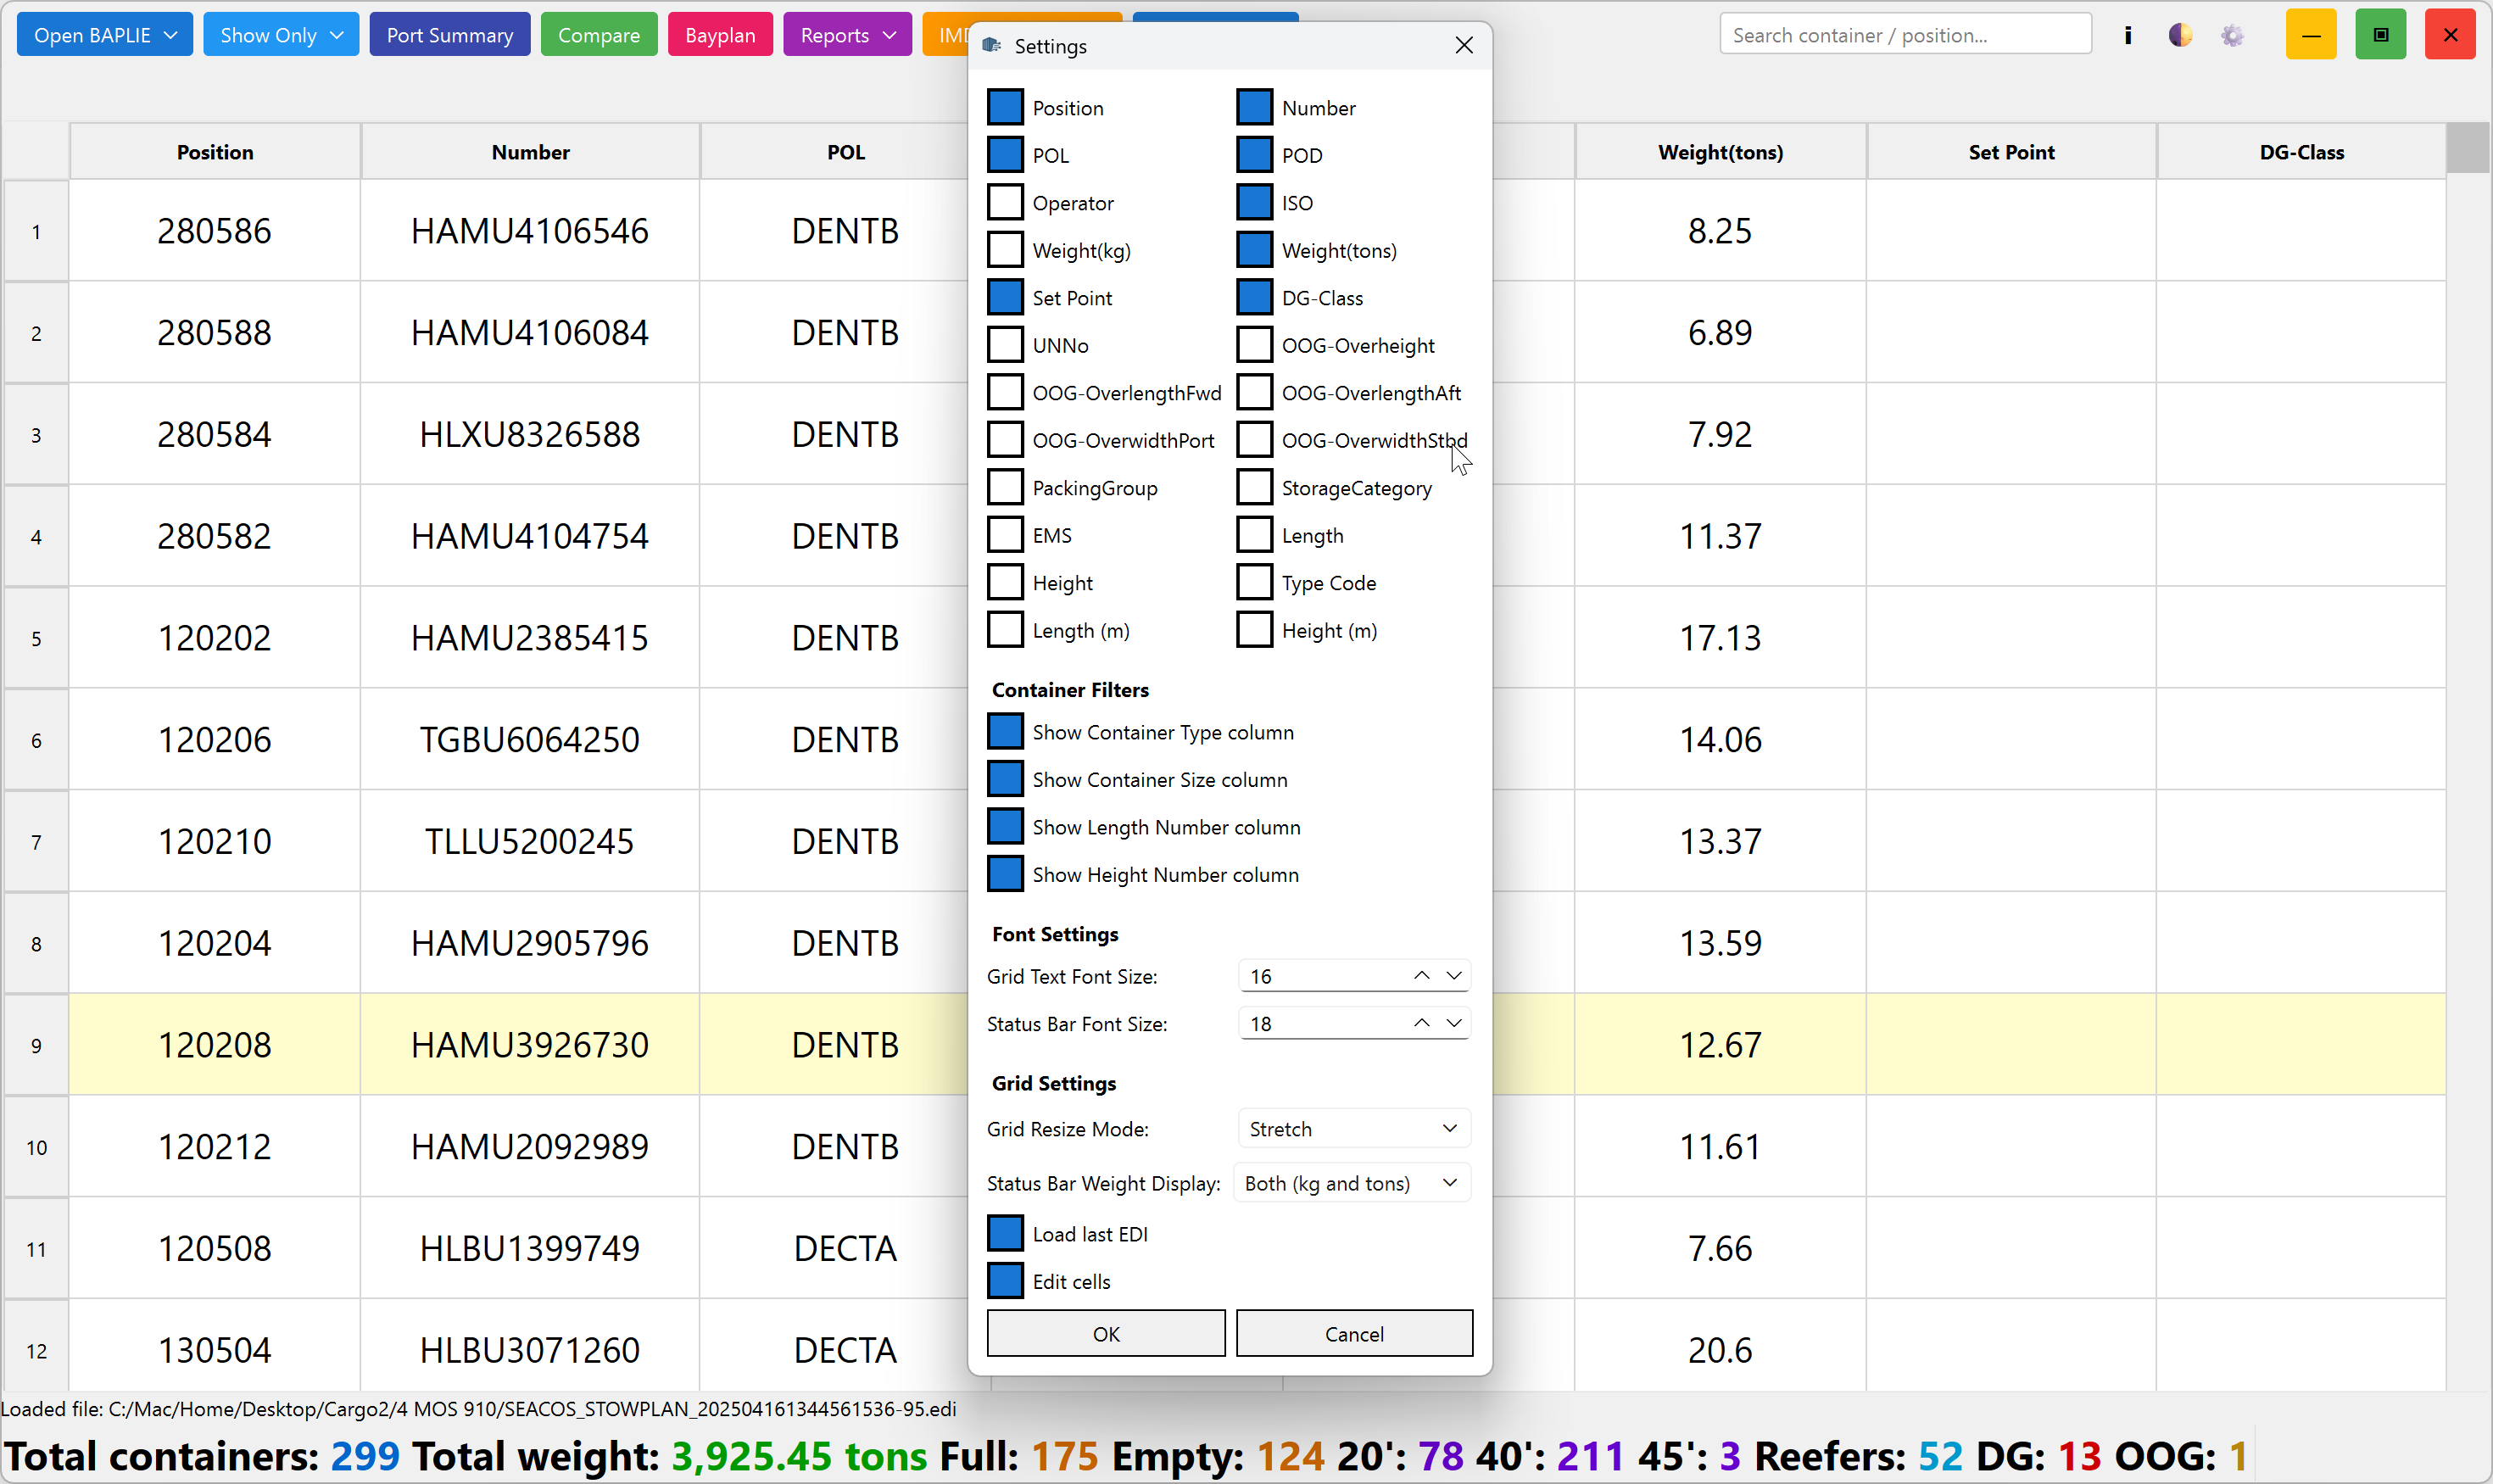2493x1484 pixels.
Task: Toggle Show Container Type column checkbox
Action: [x=1005, y=732]
